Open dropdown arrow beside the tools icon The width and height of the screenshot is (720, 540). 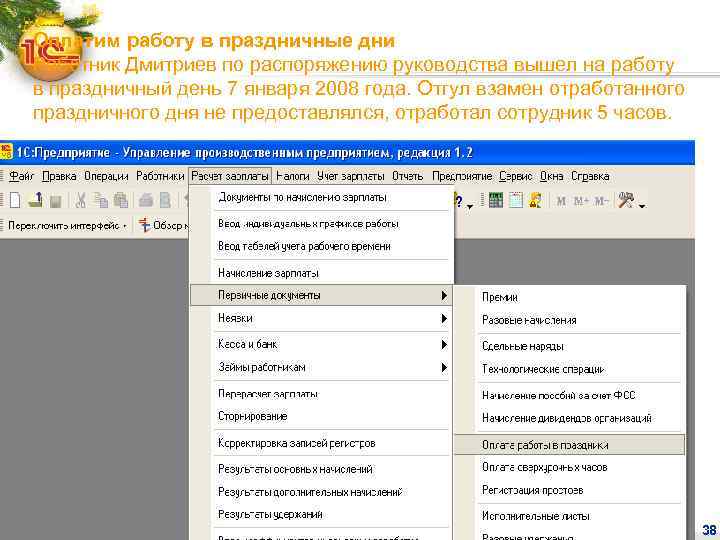coord(642,206)
